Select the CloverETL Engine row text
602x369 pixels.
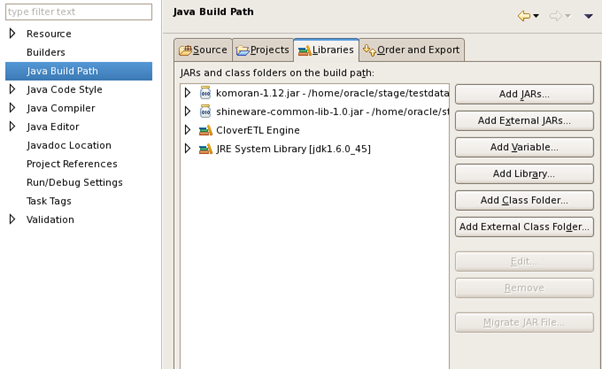coord(258,130)
